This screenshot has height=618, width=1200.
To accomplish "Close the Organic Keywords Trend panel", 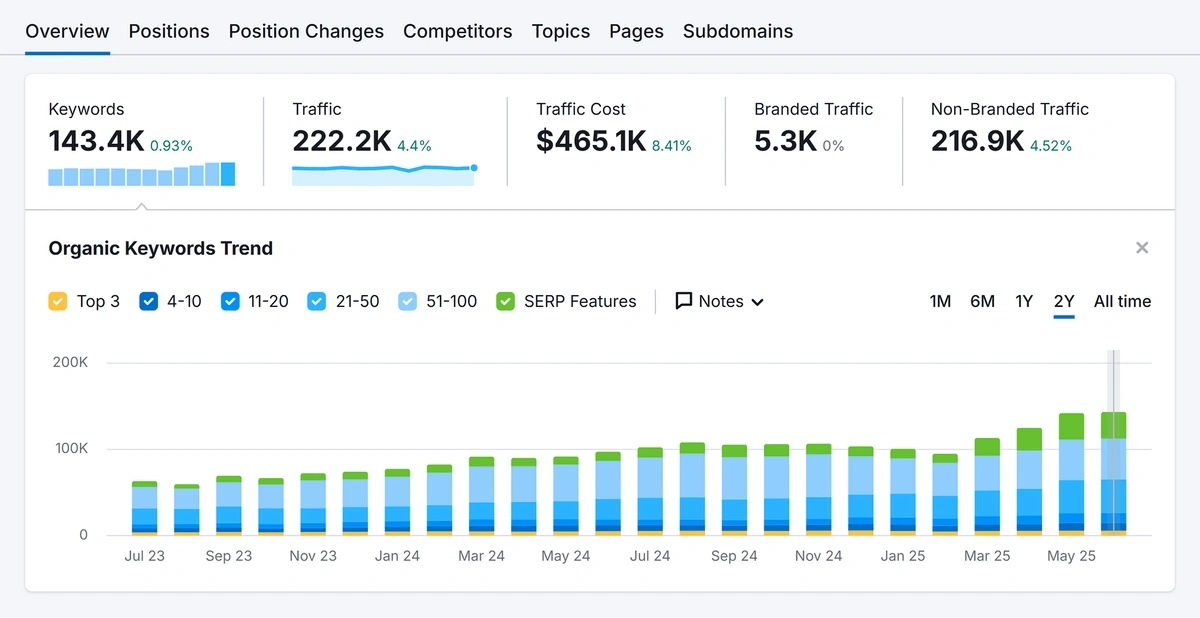I will pos(1142,248).
